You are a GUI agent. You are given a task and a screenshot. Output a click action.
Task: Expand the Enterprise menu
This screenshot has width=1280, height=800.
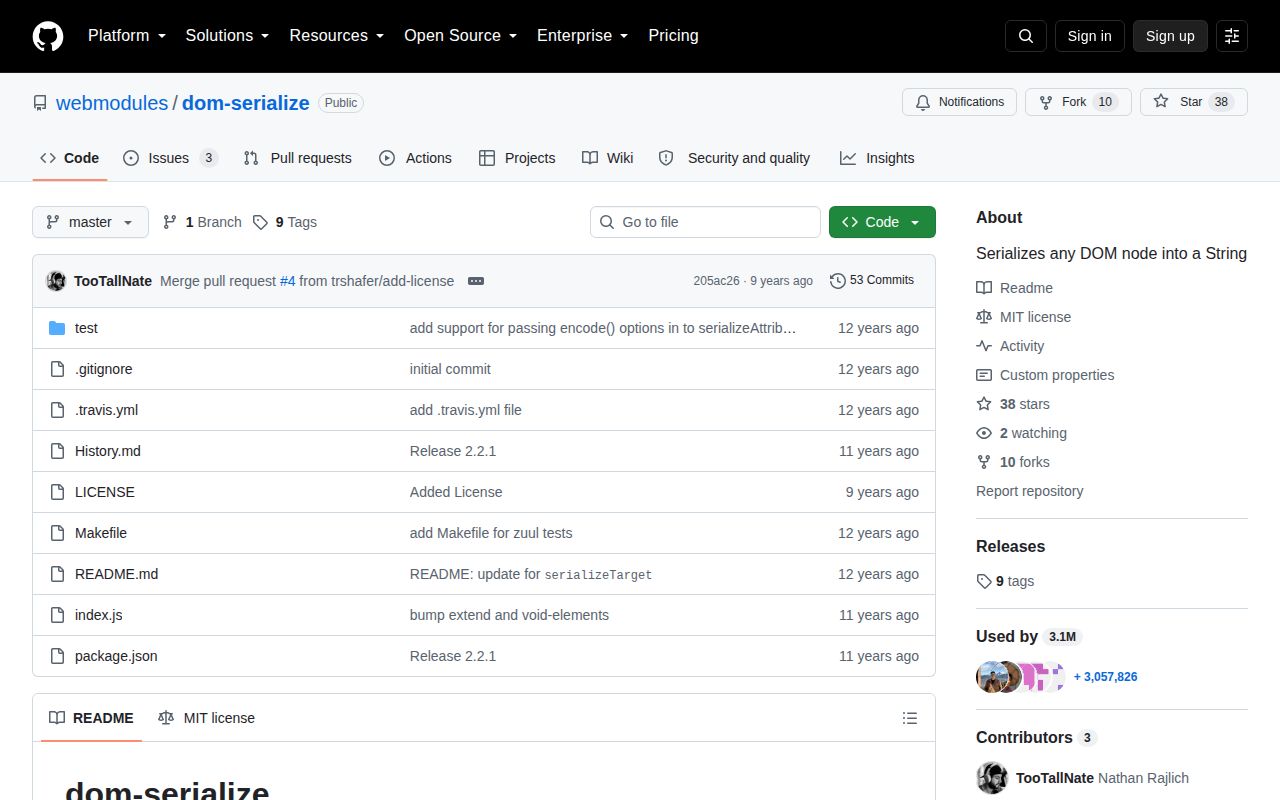pyautogui.click(x=582, y=36)
